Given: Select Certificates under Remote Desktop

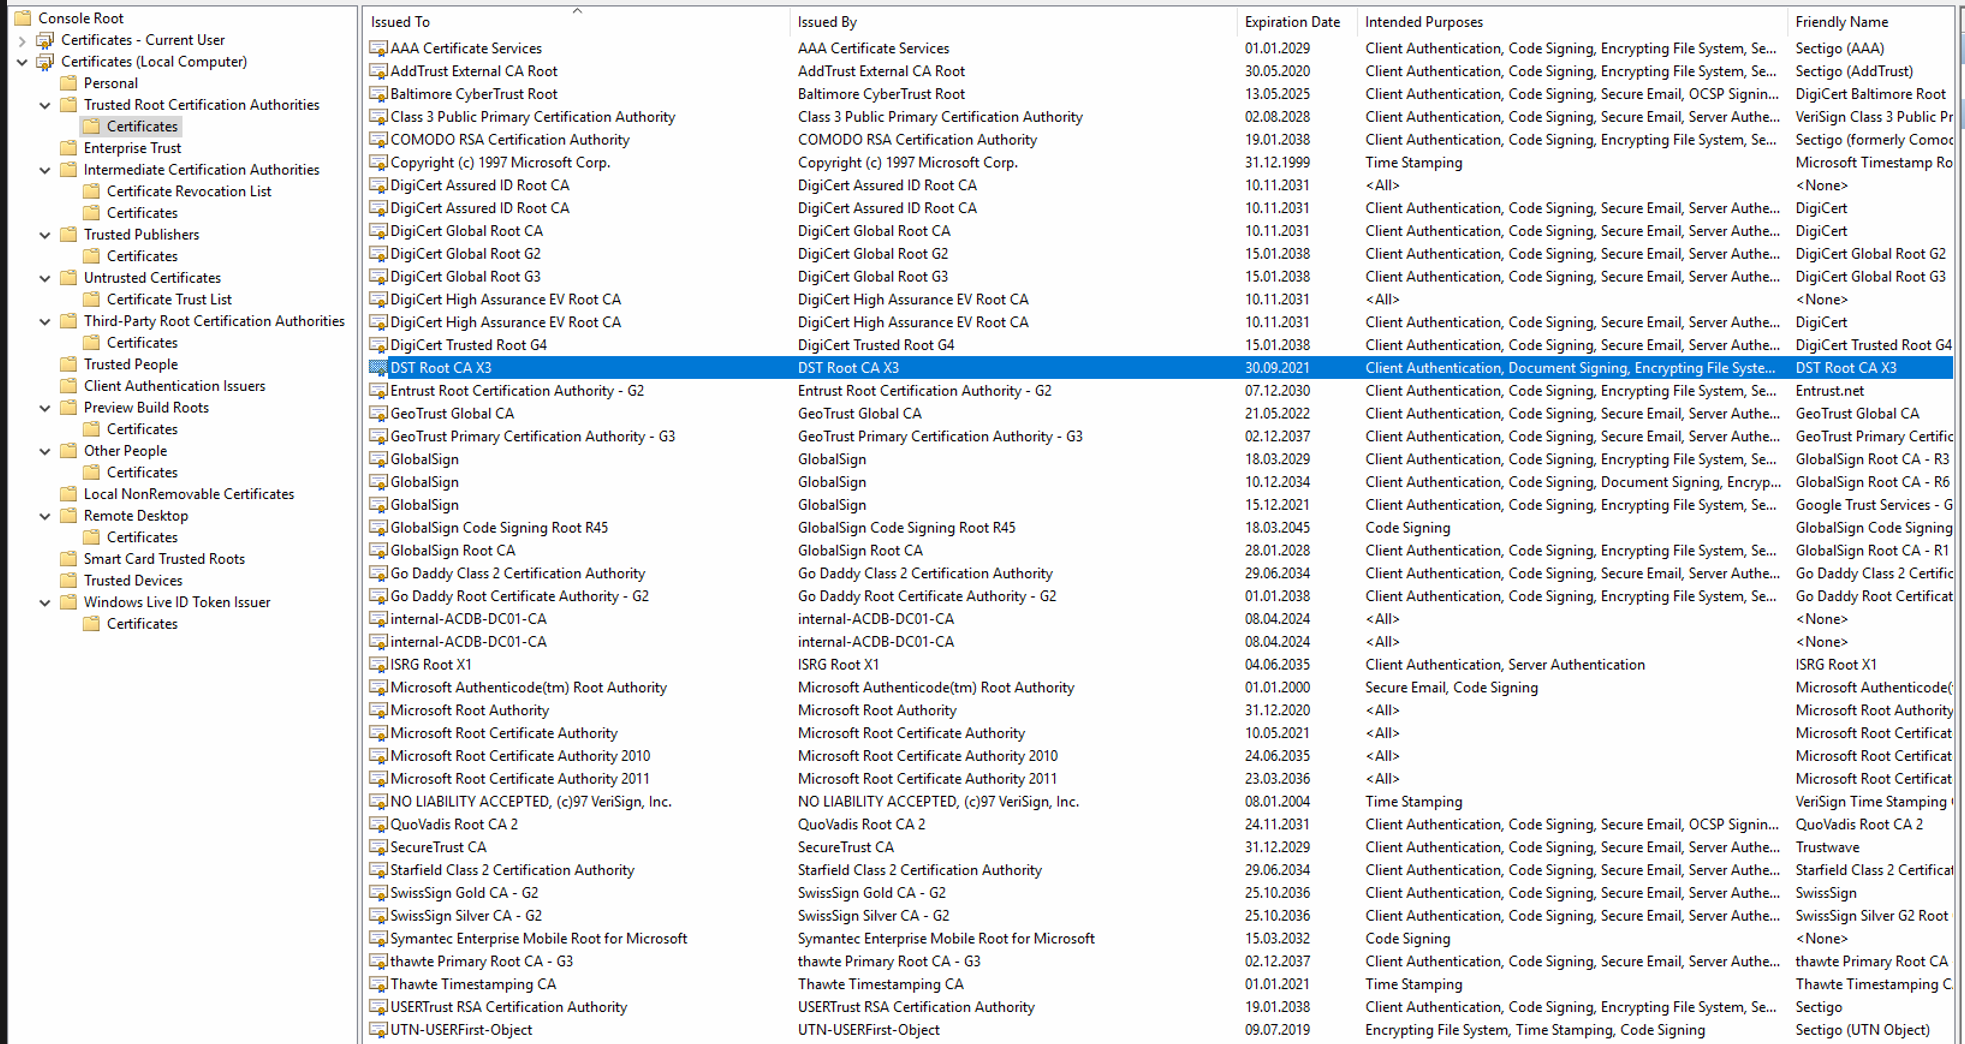Looking at the screenshot, I should (x=142, y=537).
